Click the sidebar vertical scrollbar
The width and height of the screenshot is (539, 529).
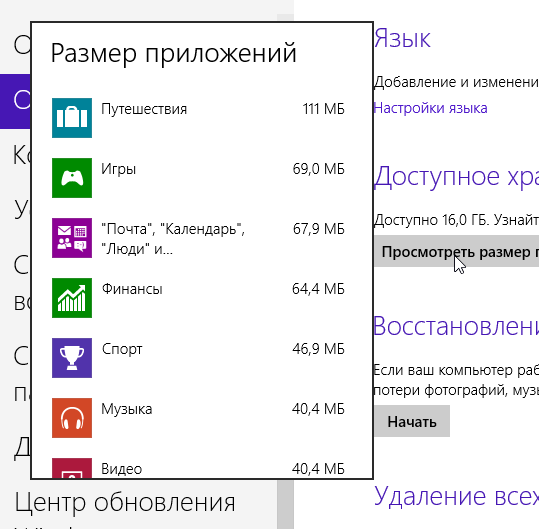click(x=285, y=505)
